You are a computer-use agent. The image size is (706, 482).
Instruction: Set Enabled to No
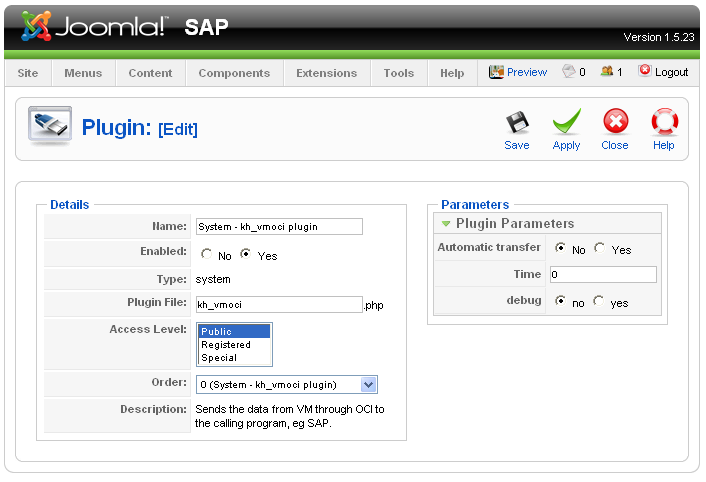point(206,255)
